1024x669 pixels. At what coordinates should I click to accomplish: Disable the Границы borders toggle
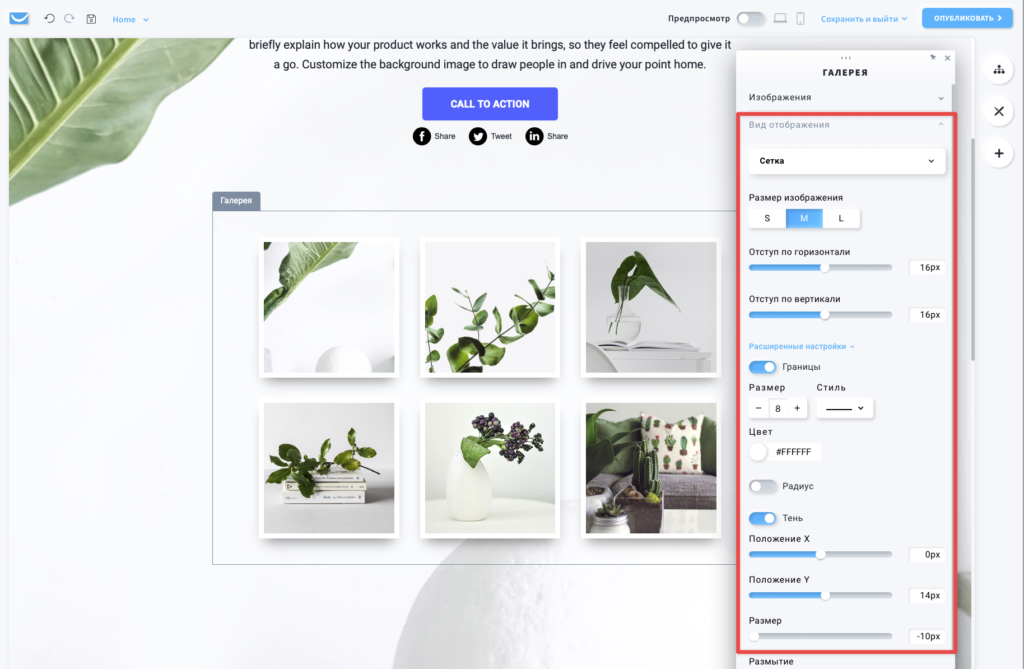pos(762,367)
